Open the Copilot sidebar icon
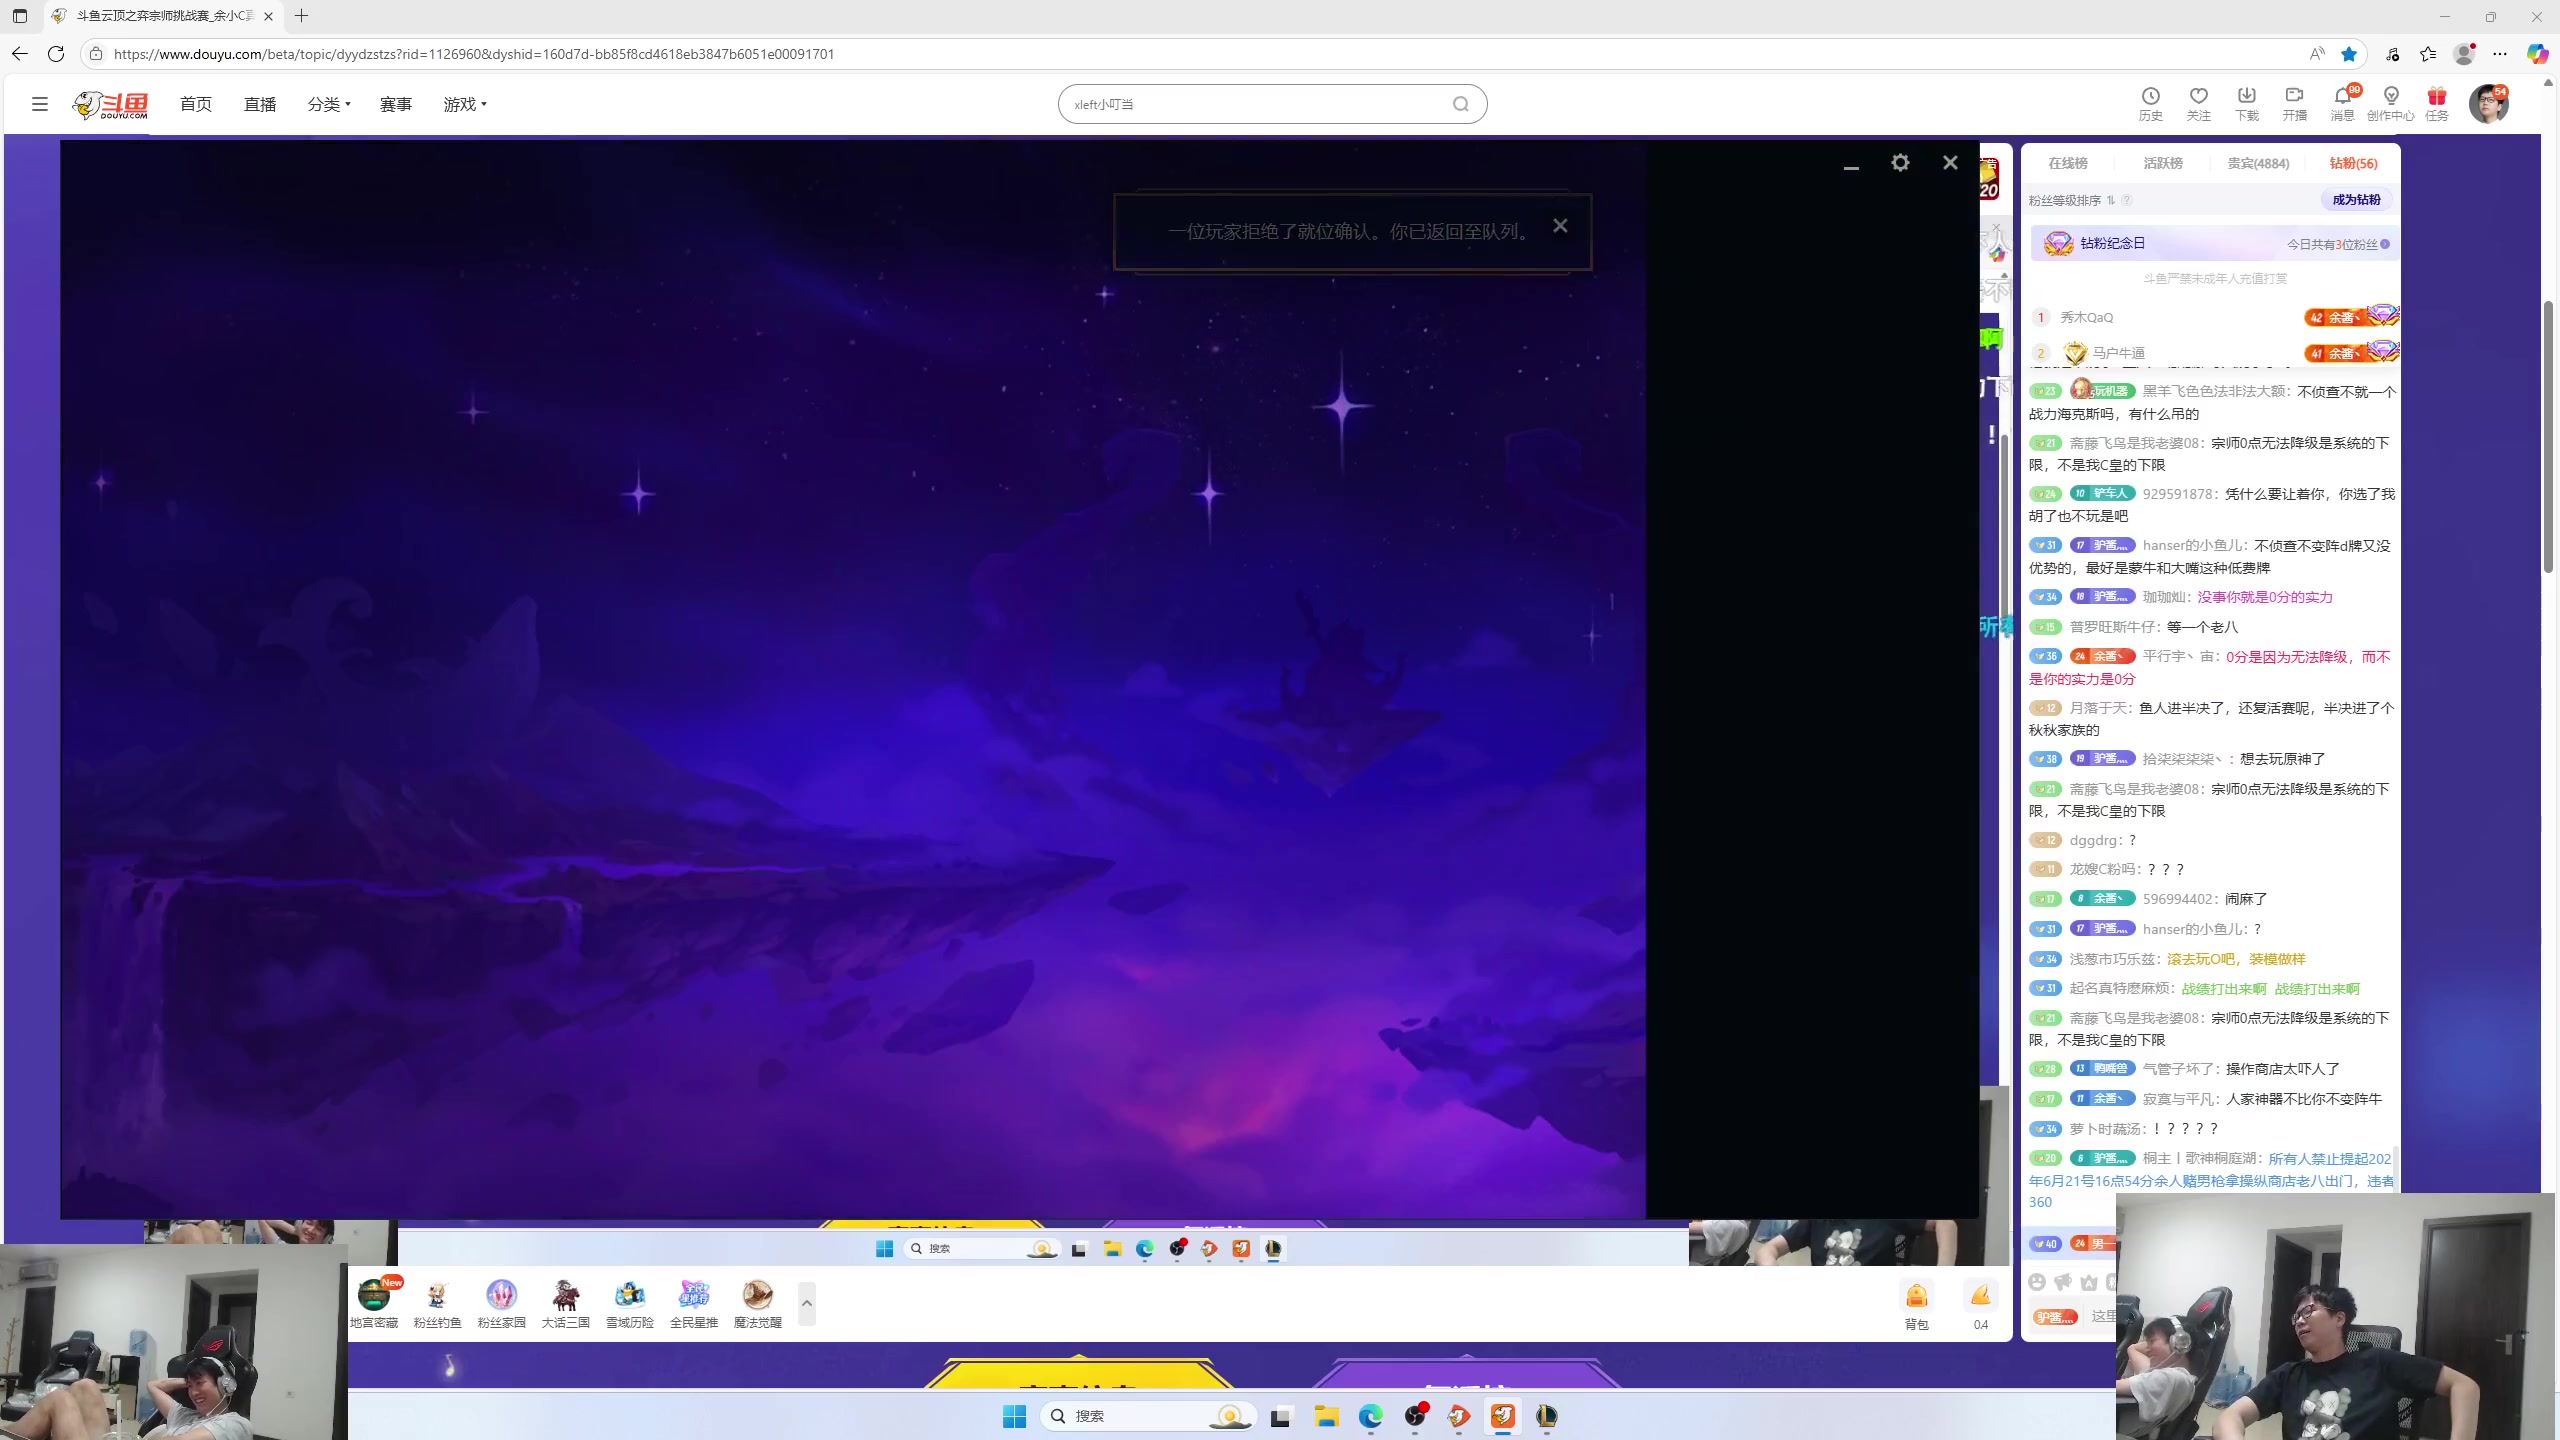 (2537, 54)
